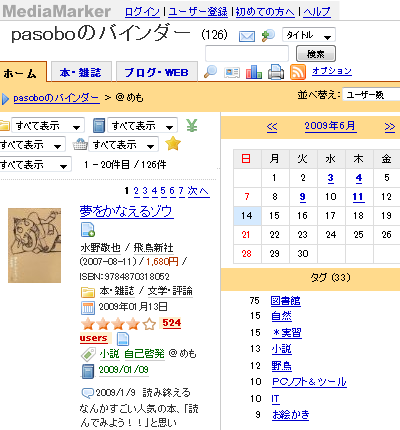Click the ID card profile icon

click(232, 72)
